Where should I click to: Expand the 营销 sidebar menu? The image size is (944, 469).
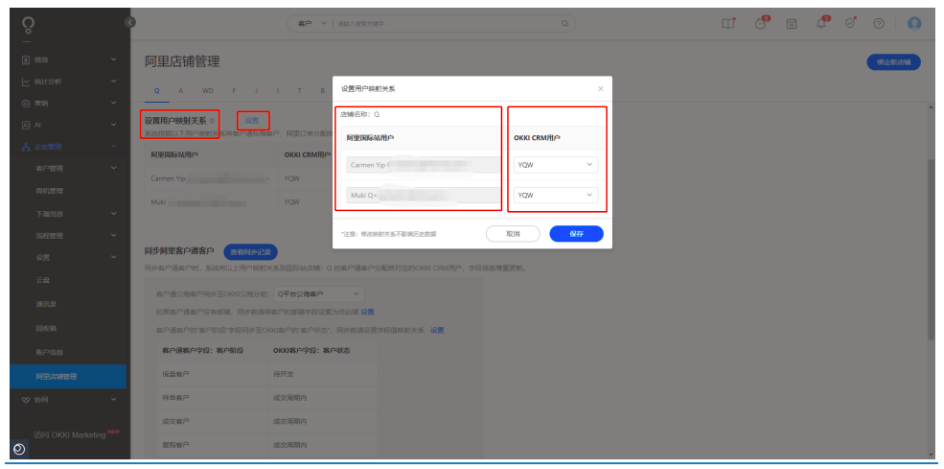point(114,103)
